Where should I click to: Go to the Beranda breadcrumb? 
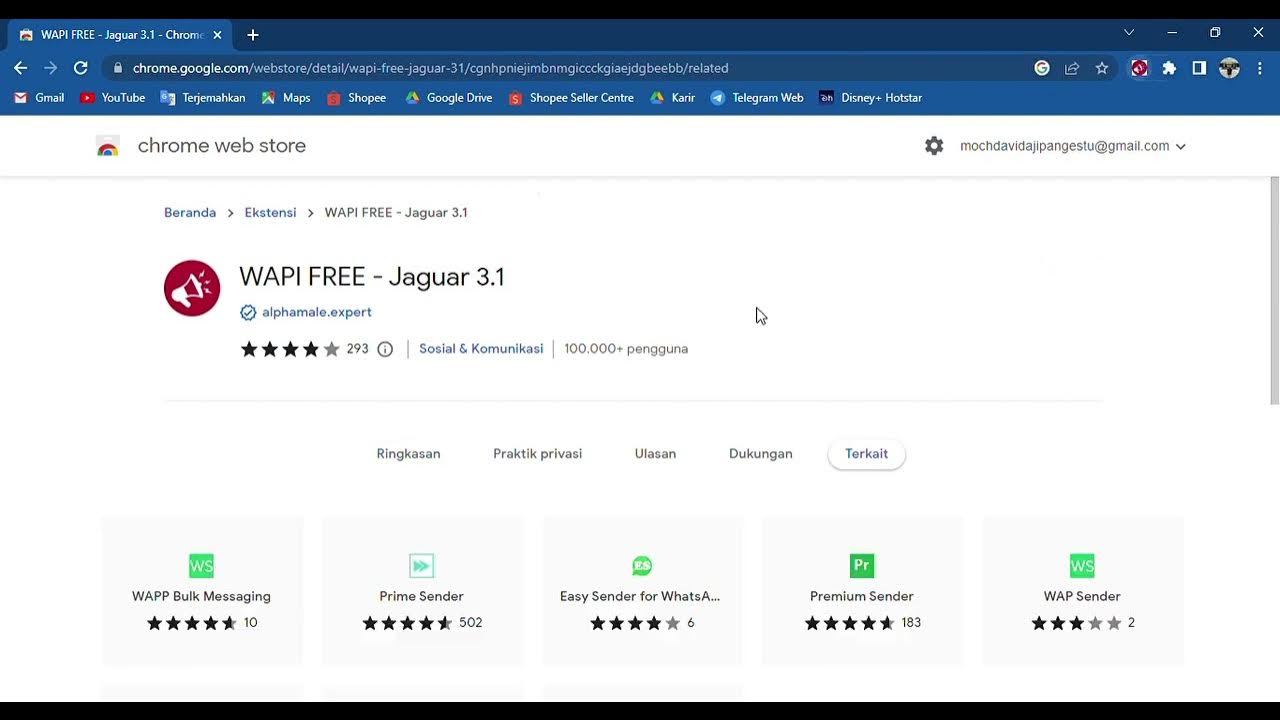[190, 213]
